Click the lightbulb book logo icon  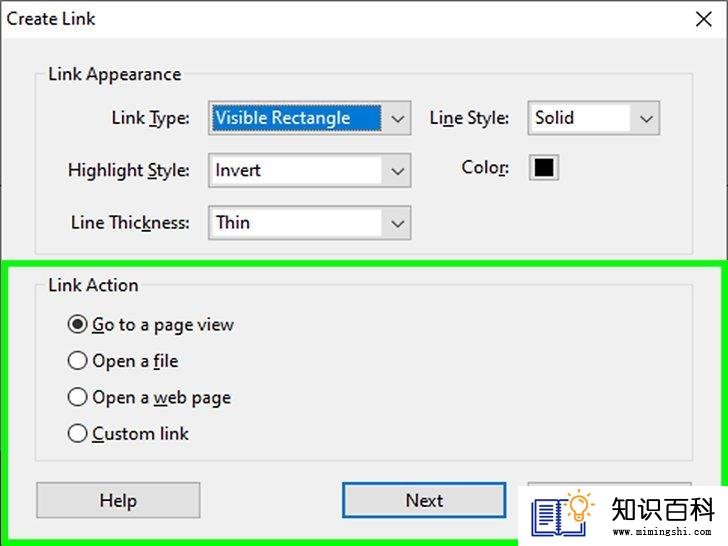pyautogui.click(x=562, y=513)
